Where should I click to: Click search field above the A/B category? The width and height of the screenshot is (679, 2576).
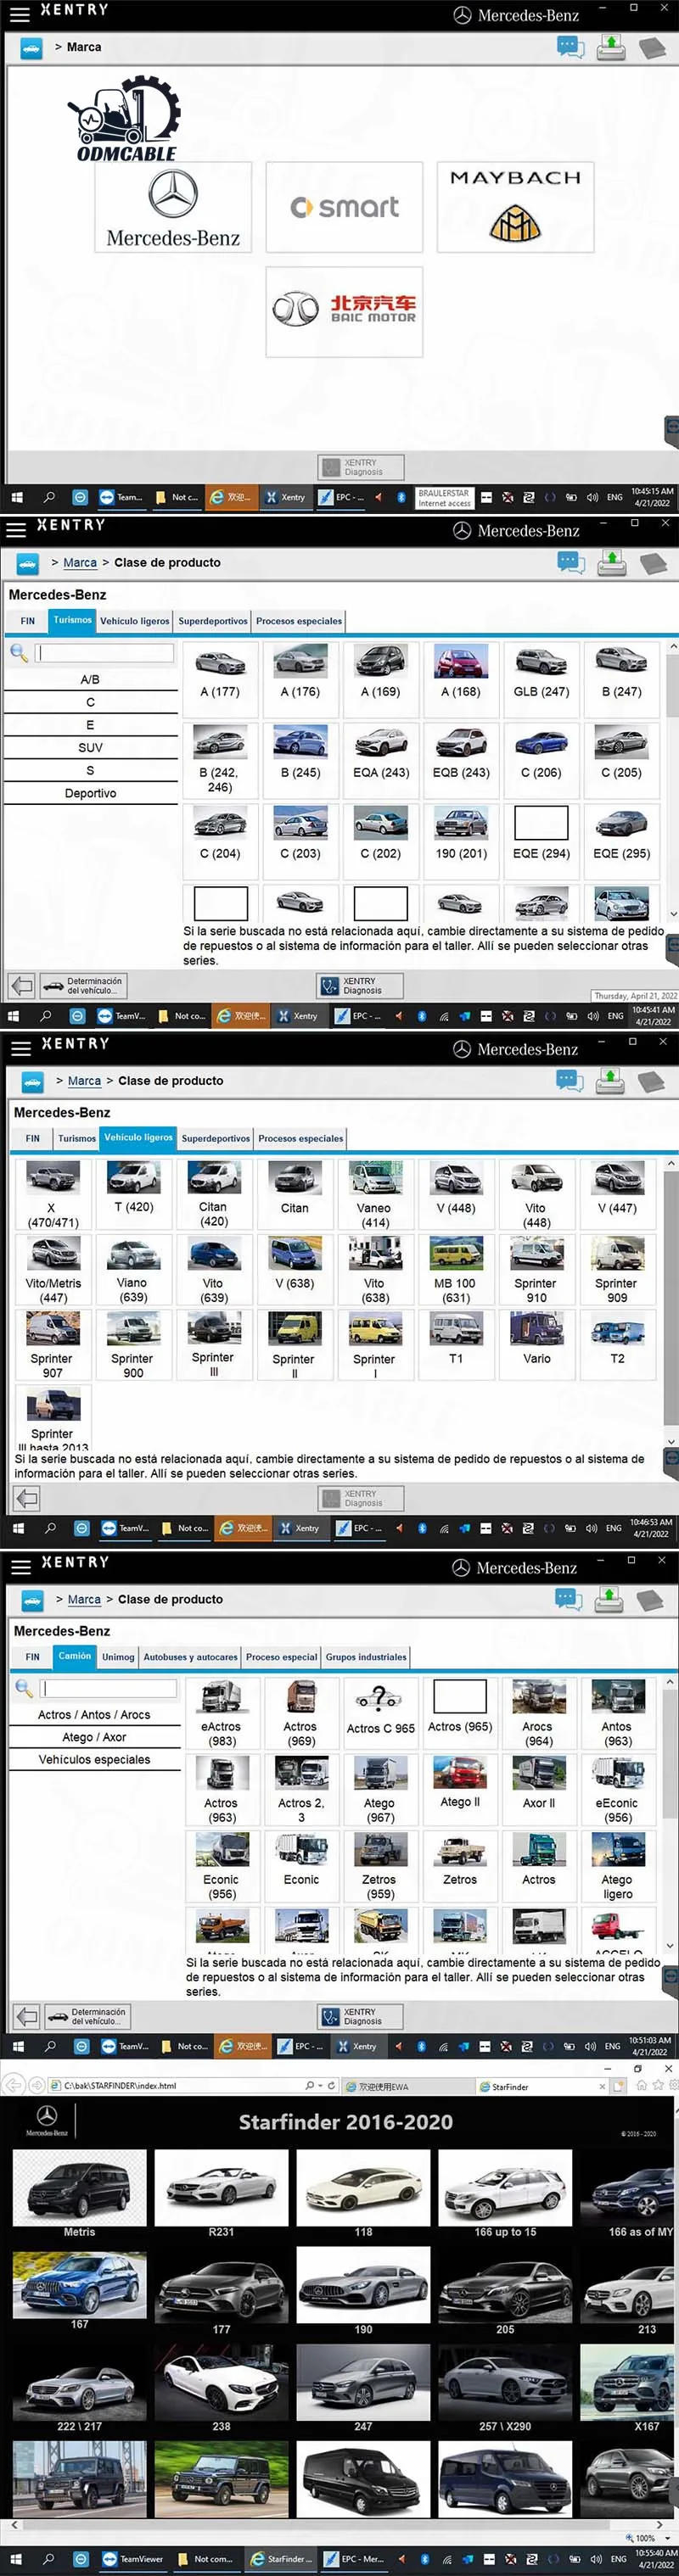104,653
